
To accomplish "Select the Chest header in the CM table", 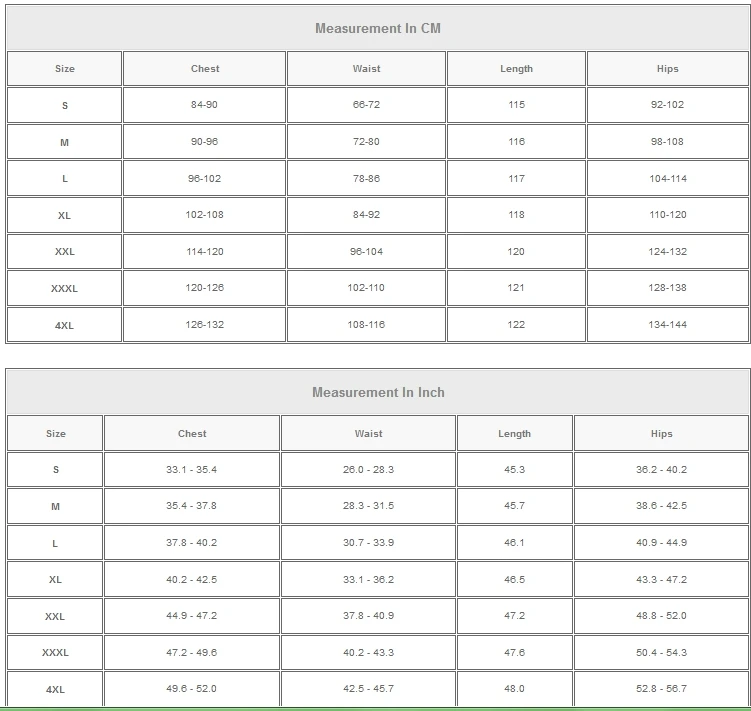I will (x=205, y=69).
